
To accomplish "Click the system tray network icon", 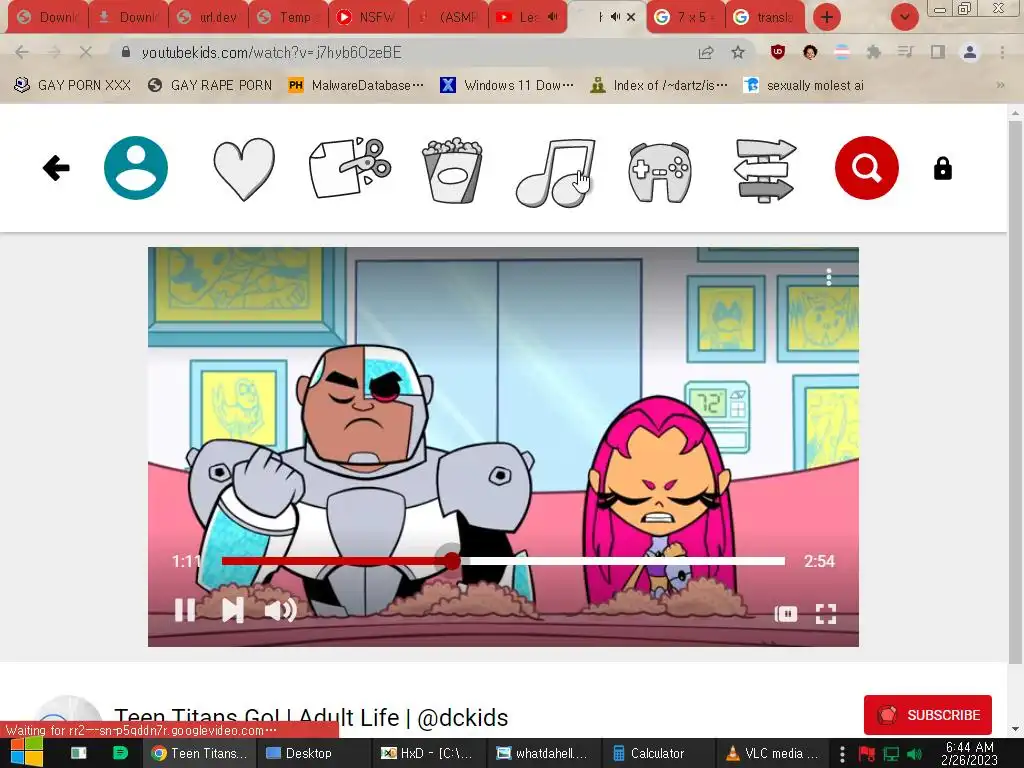I will [891, 754].
